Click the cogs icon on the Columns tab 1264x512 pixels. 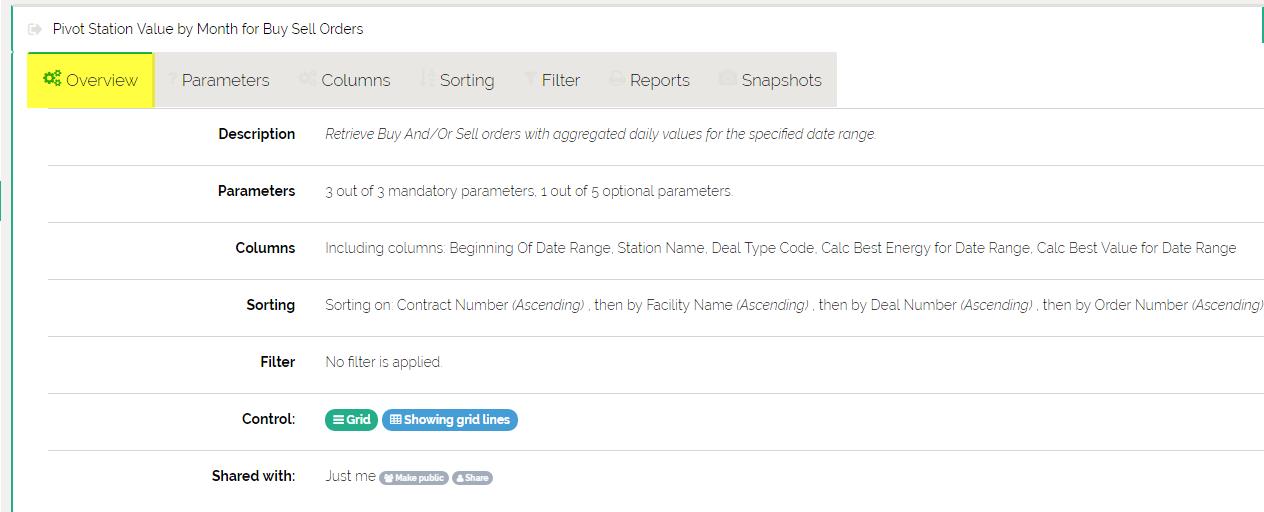click(307, 79)
